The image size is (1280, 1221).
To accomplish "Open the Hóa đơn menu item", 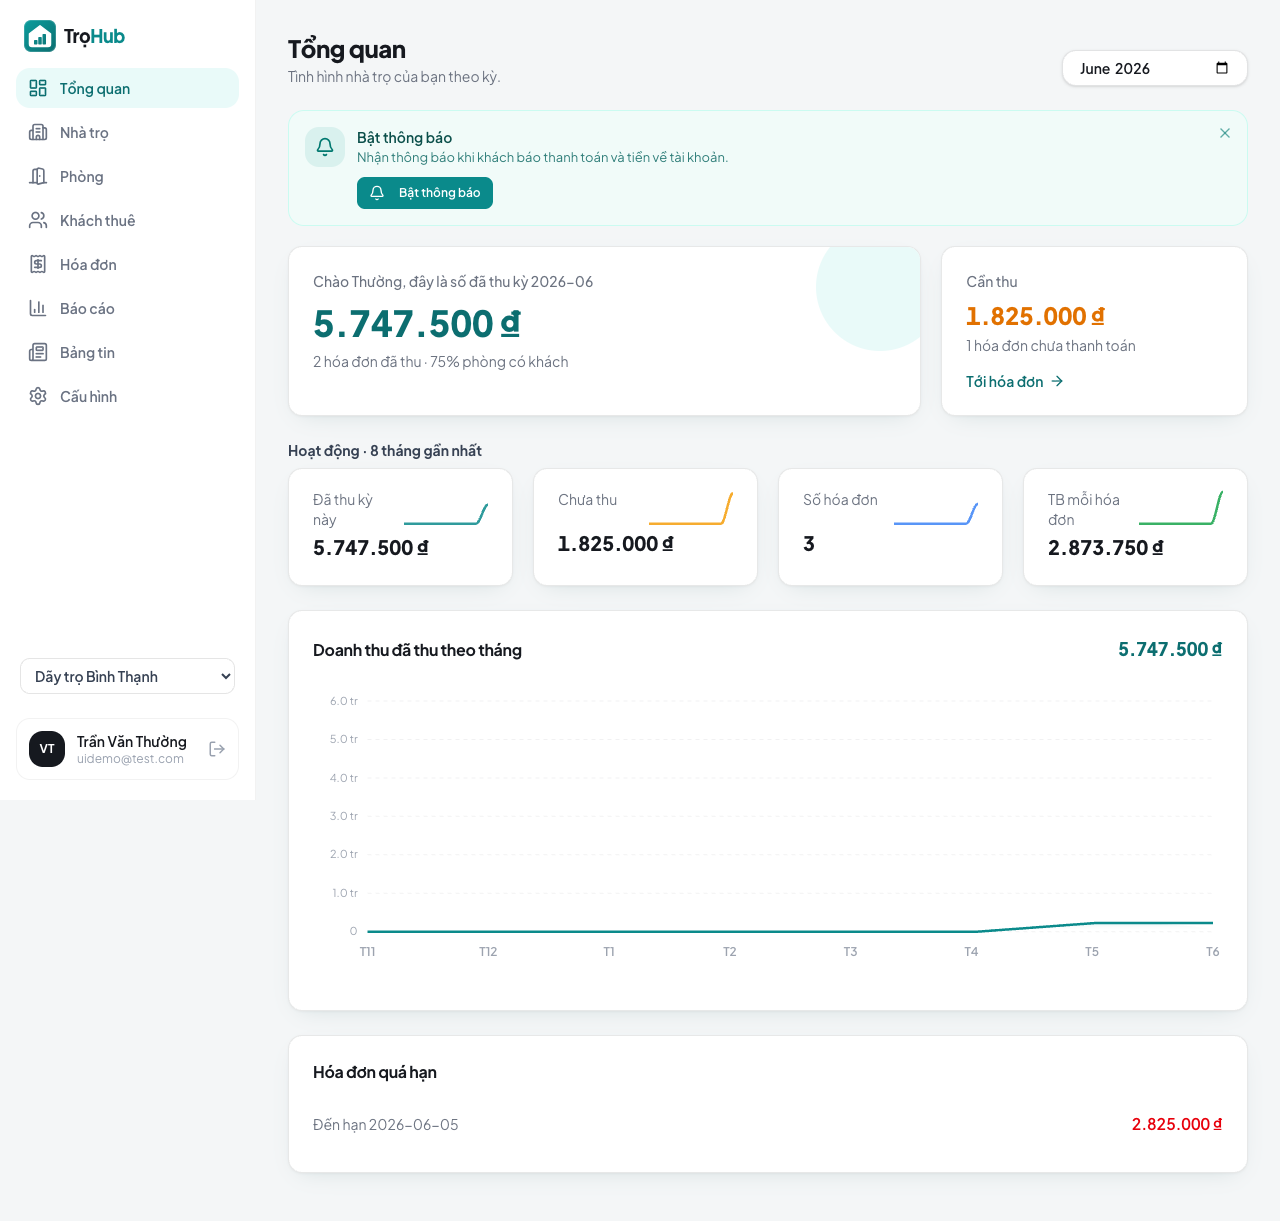I will point(128,264).
